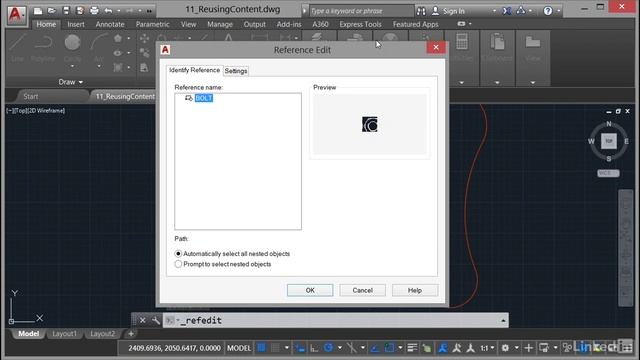Toggle object snap in status bar

click(389, 348)
